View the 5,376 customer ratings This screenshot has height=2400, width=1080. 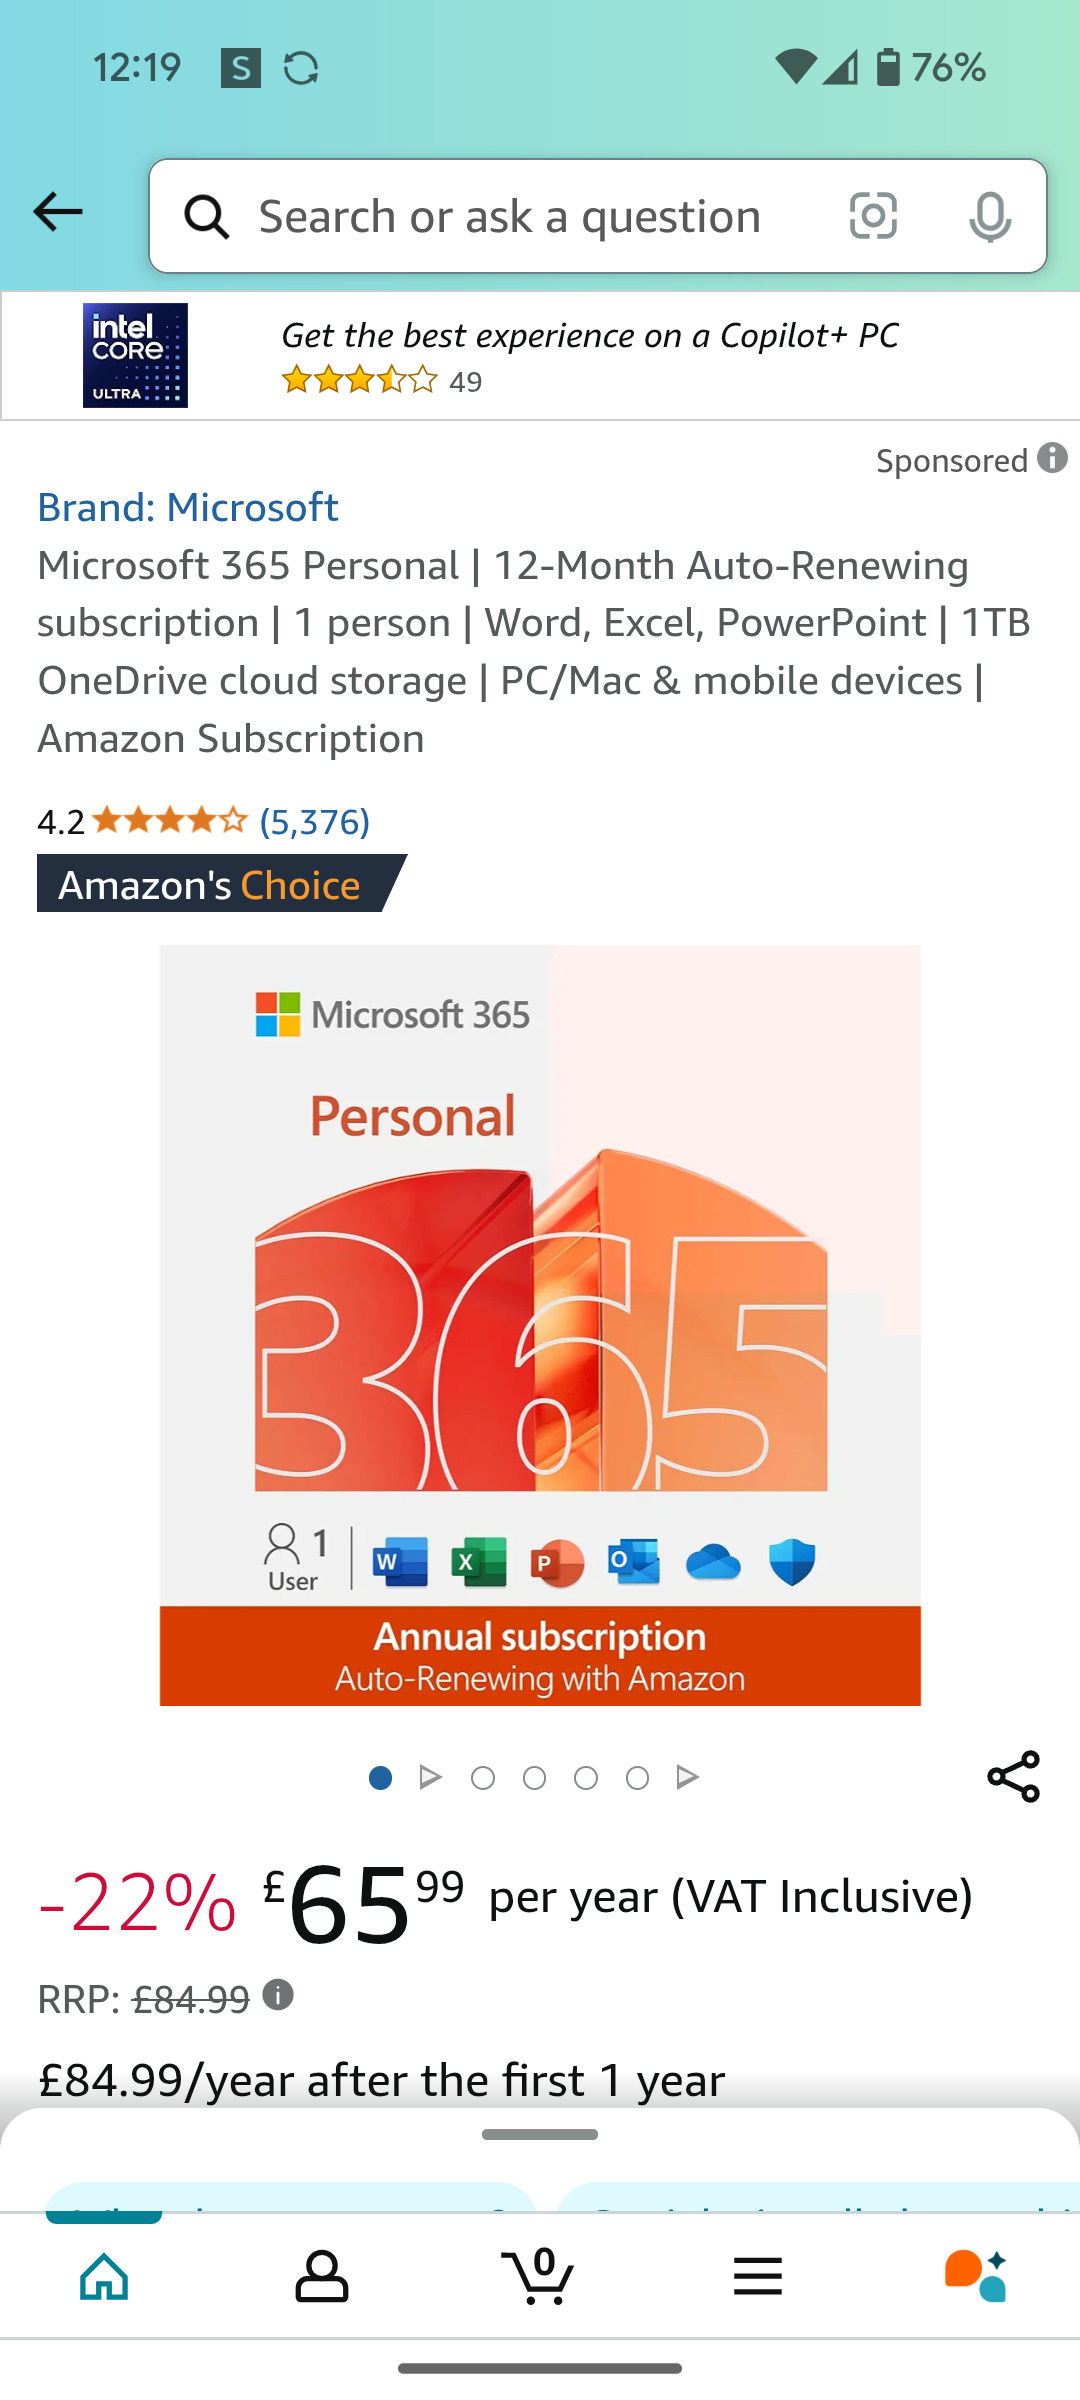[x=314, y=822]
